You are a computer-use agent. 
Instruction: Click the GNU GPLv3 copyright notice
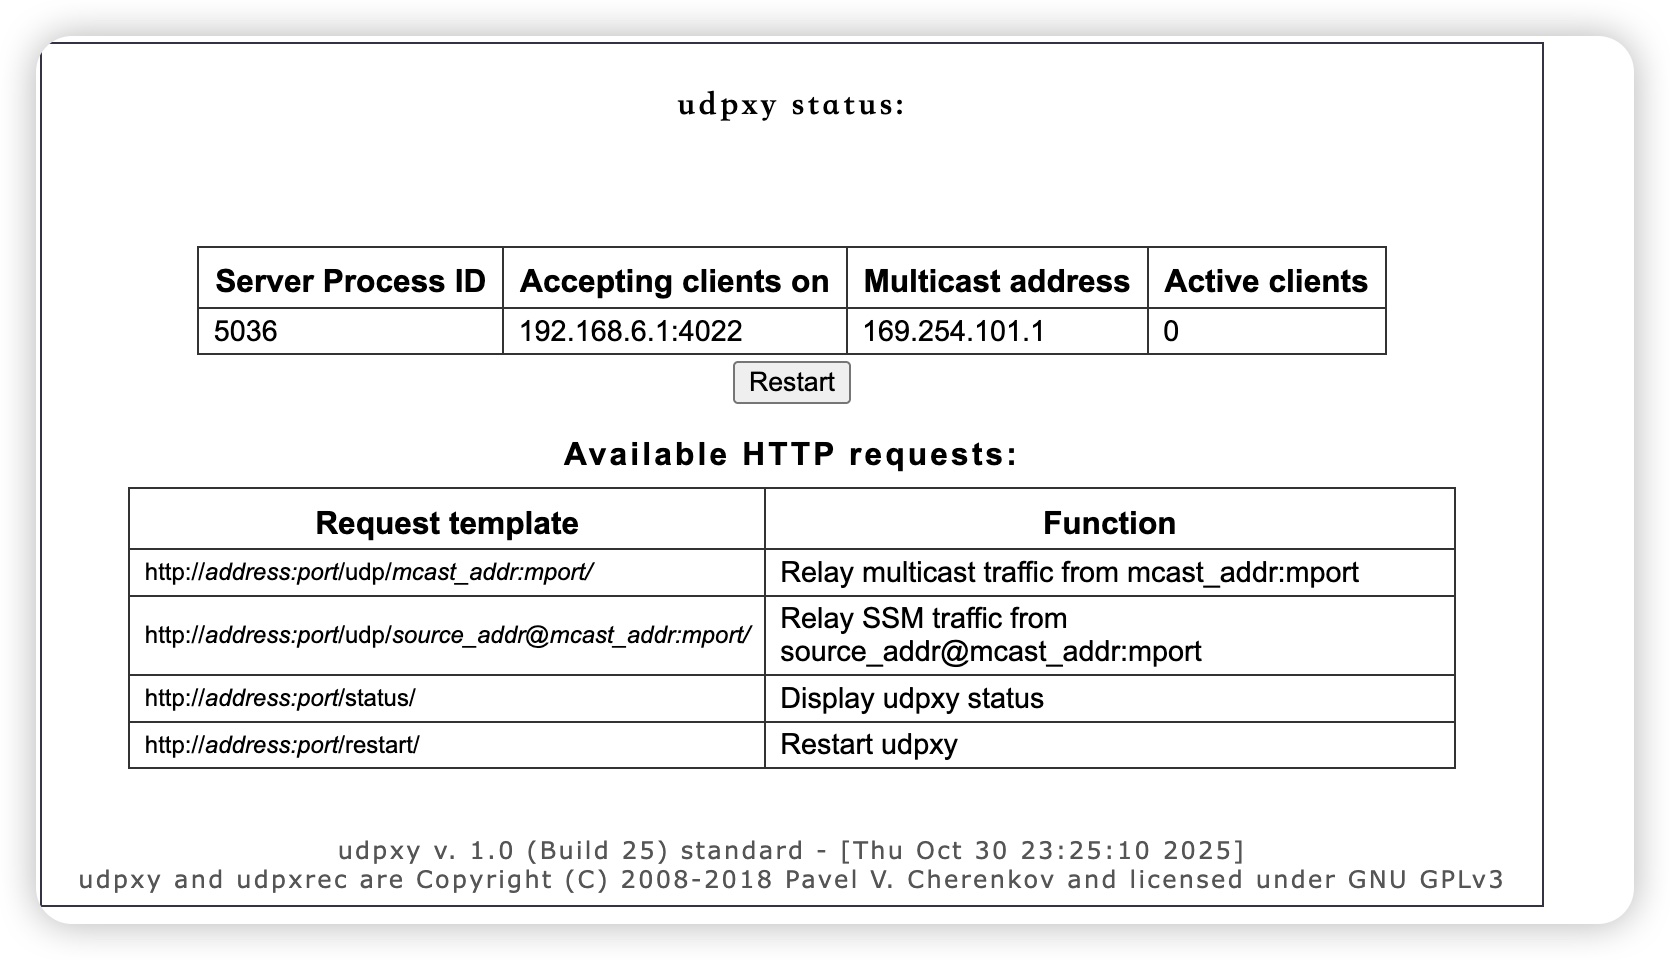point(790,879)
